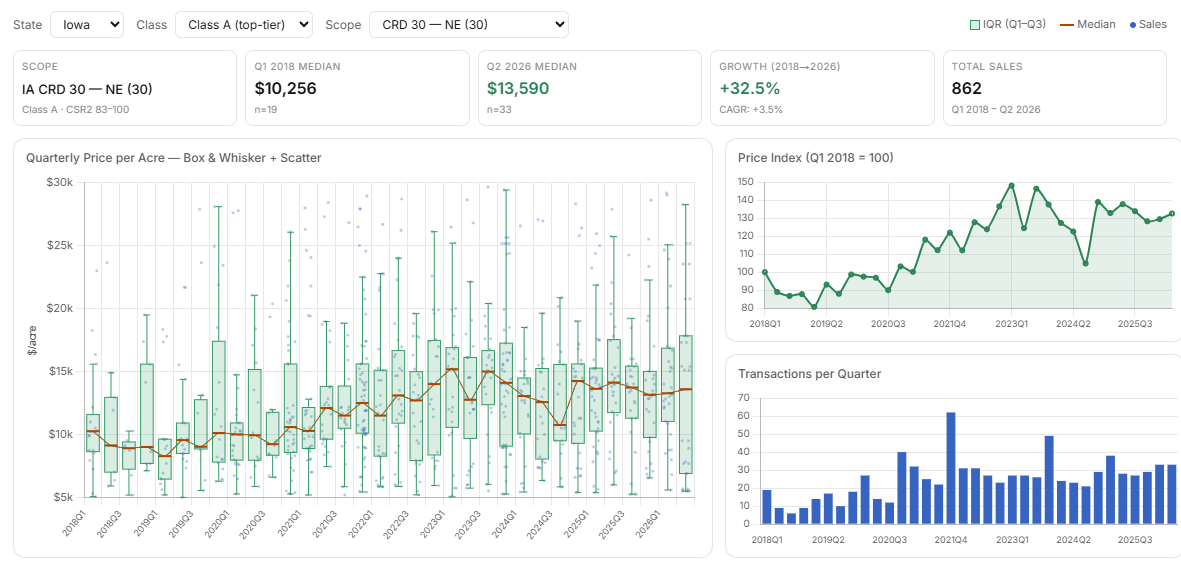Click the 2023Q1 peak point on Price Index

pyautogui.click(x=1012, y=185)
